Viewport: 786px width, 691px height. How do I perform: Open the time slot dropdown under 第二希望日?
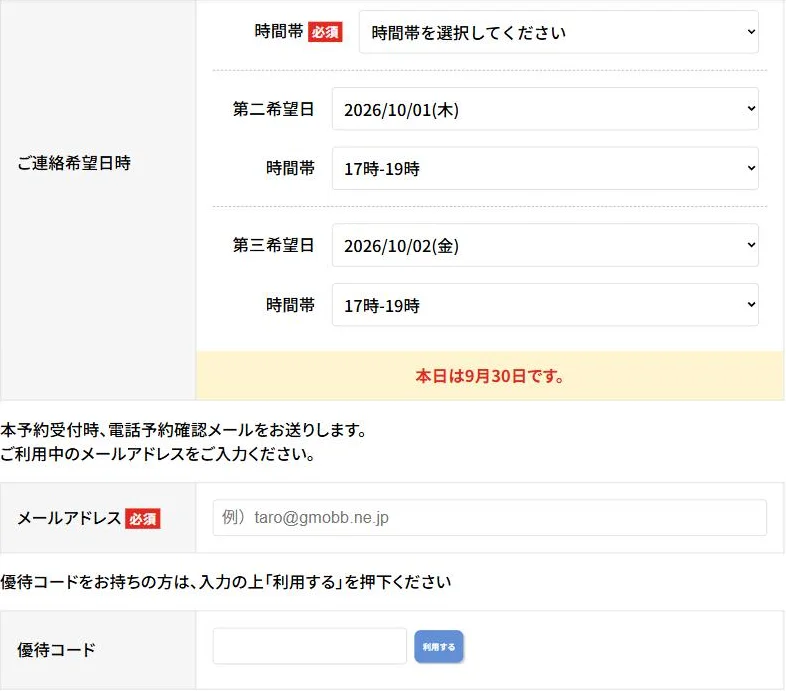coord(545,168)
